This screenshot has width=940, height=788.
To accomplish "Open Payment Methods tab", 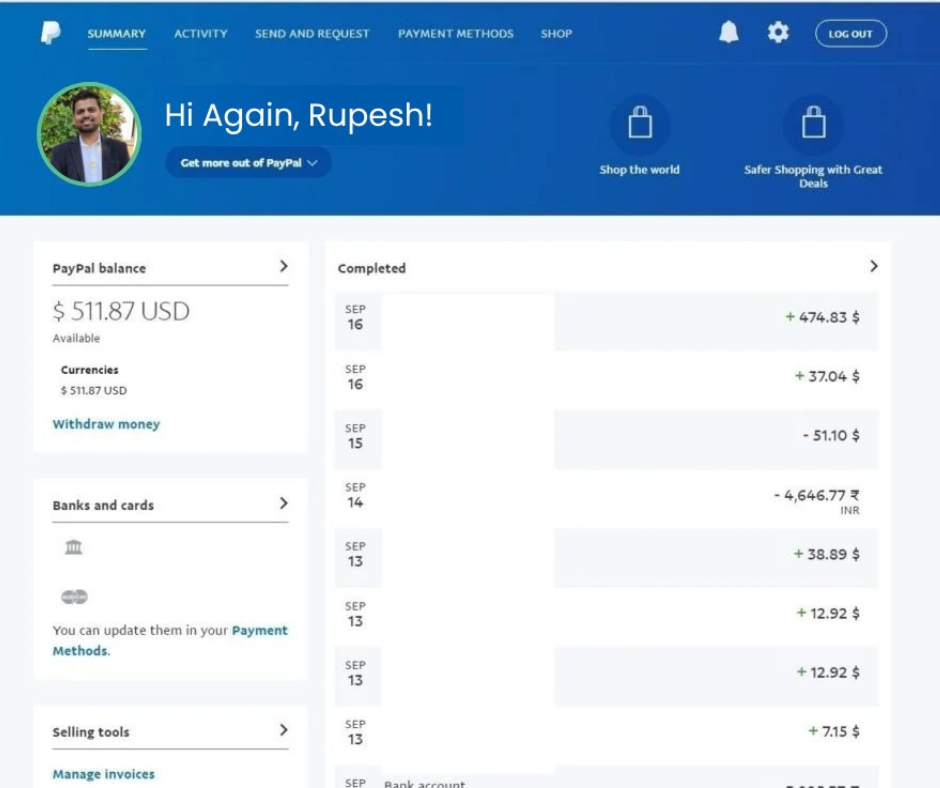I will (456, 34).
